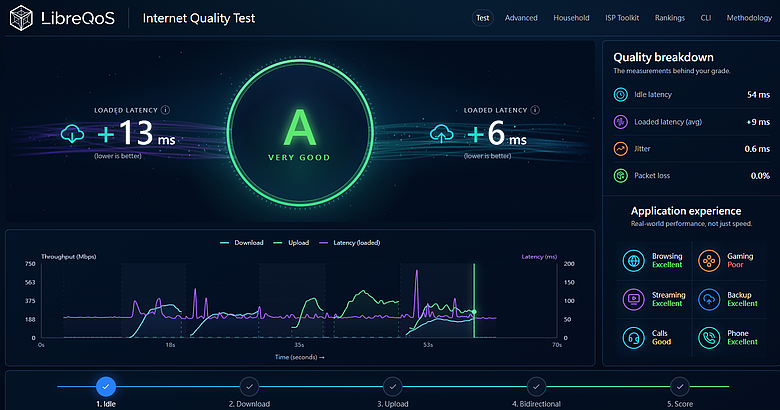Click the Loaded latency waveform icon
This screenshot has height=410, width=780.
[620, 122]
